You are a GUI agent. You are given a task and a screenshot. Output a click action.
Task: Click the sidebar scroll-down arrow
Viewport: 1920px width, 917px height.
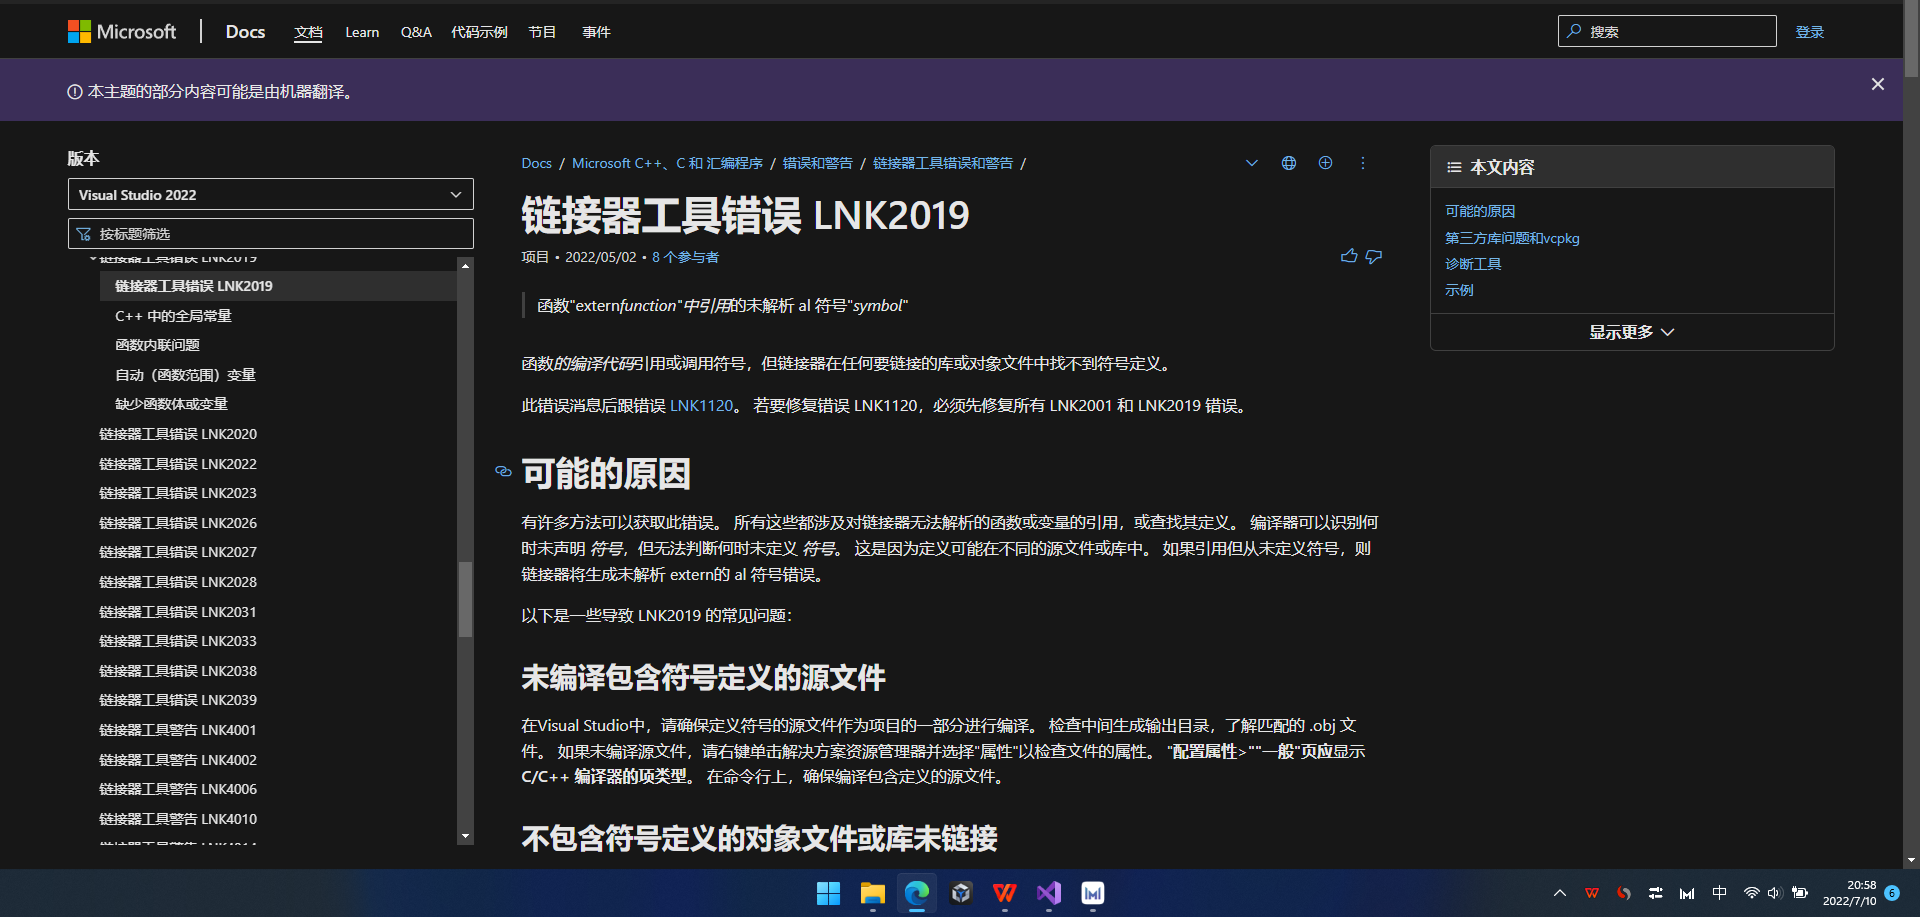465,836
